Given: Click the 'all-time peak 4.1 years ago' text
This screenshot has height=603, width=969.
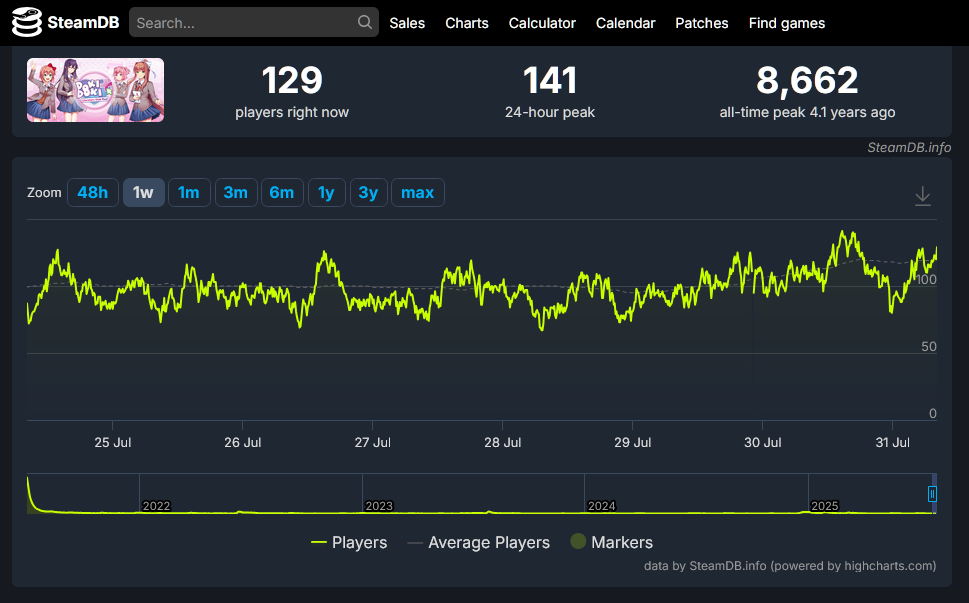Looking at the screenshot, I should coord(807,112).
